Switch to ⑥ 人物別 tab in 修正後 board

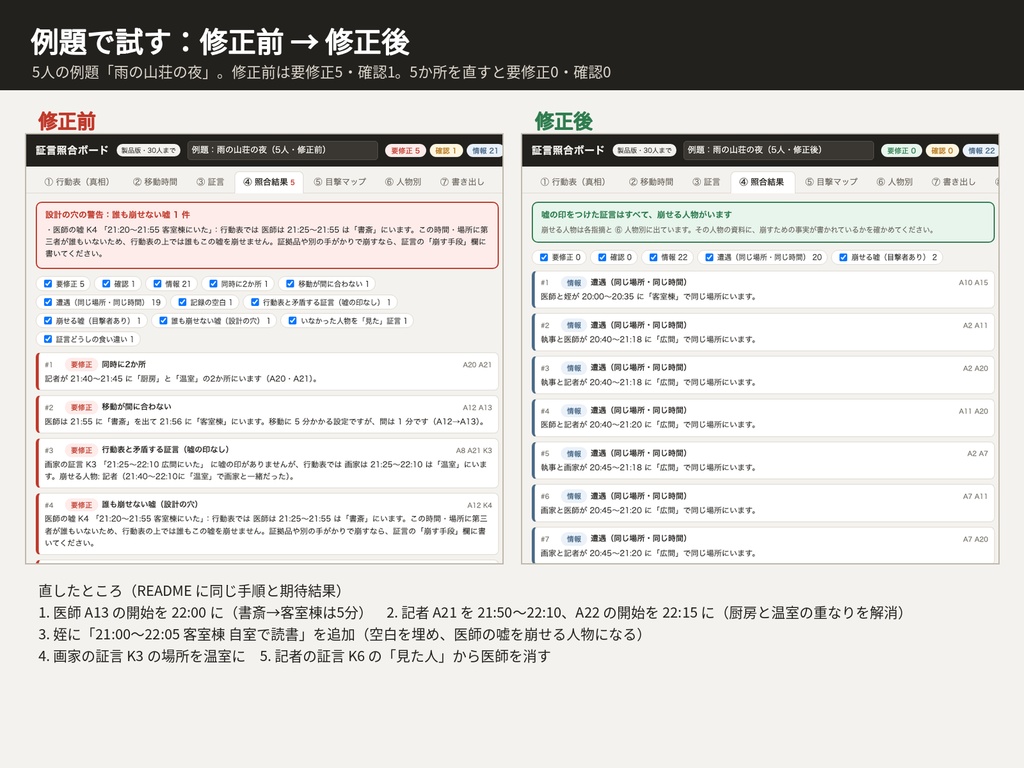point(894,182)
